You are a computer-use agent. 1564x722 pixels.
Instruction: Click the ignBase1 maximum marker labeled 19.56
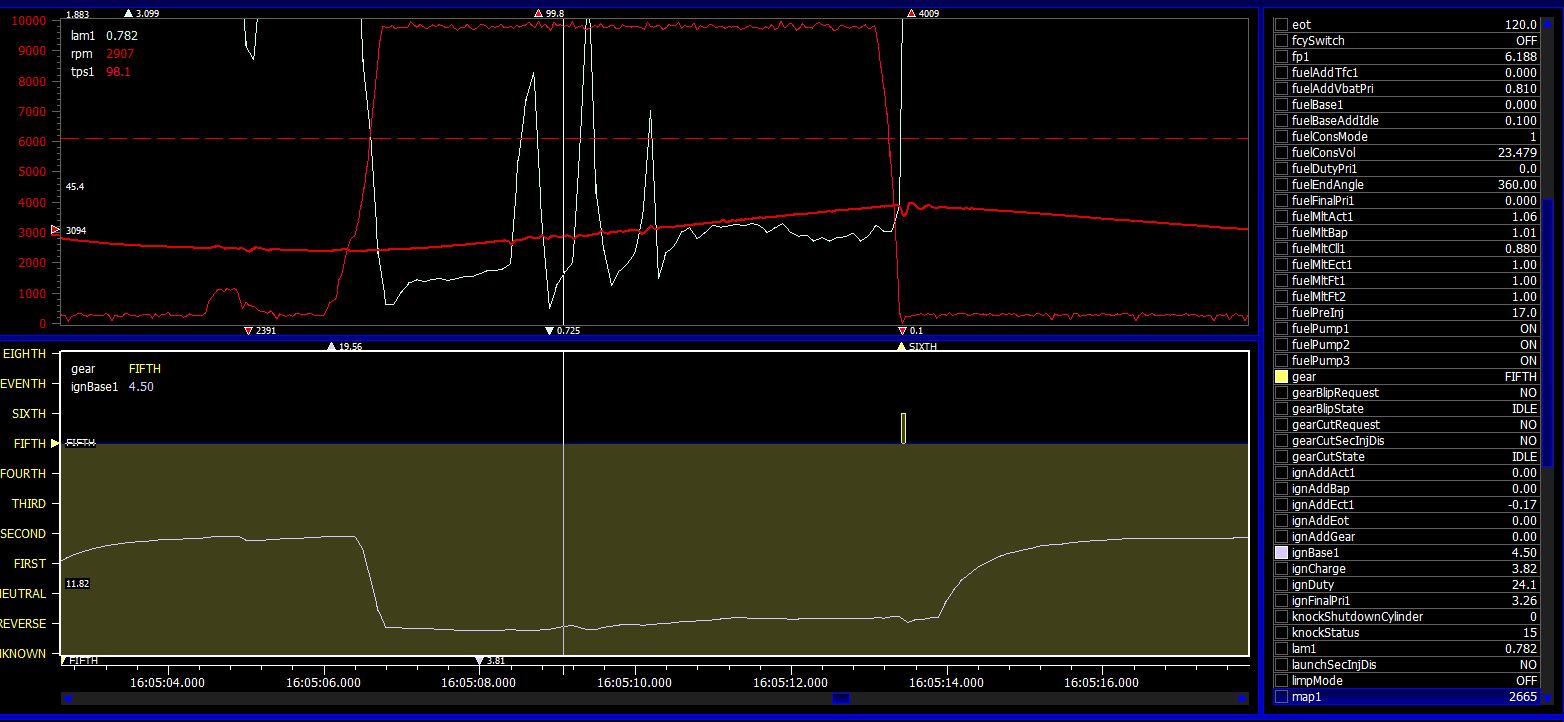pos(331,347)
